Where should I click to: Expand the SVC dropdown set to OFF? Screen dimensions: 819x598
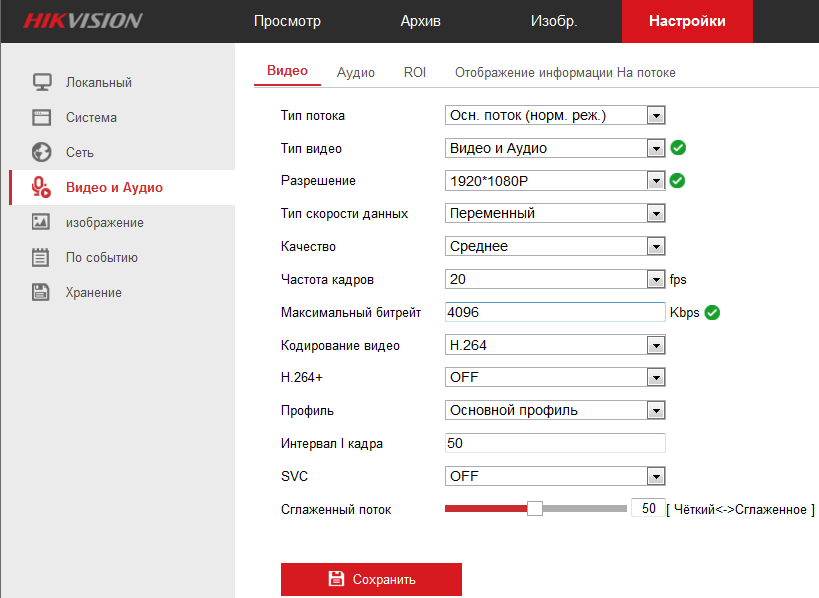(555, 476)
